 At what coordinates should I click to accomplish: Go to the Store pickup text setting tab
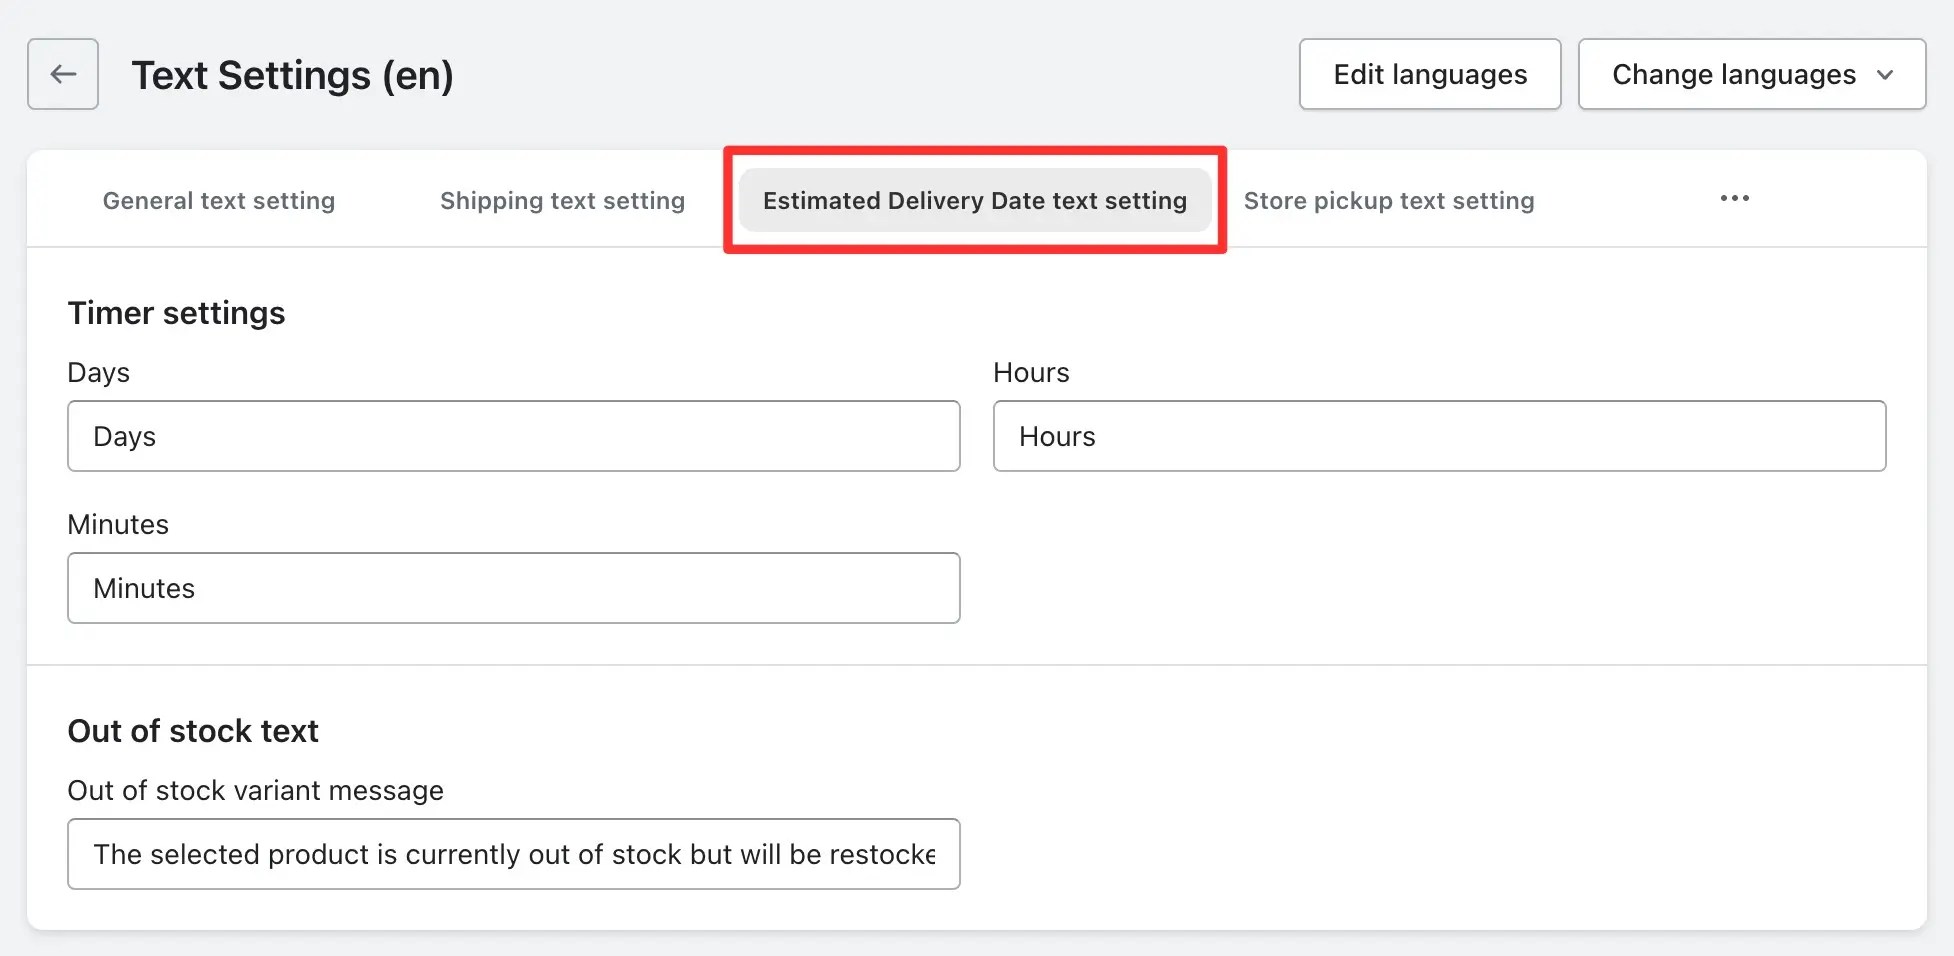(x=1389, y=200)
